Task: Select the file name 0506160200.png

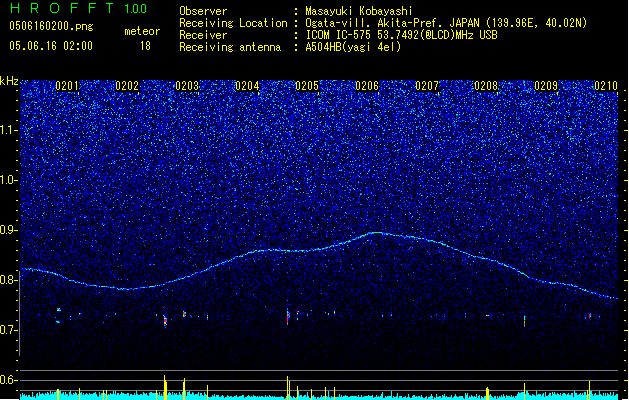Action: 51,27
